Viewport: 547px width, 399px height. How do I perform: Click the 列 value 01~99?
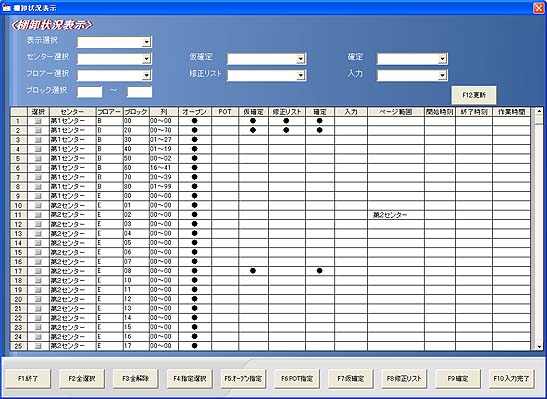(x=161, y=187)
